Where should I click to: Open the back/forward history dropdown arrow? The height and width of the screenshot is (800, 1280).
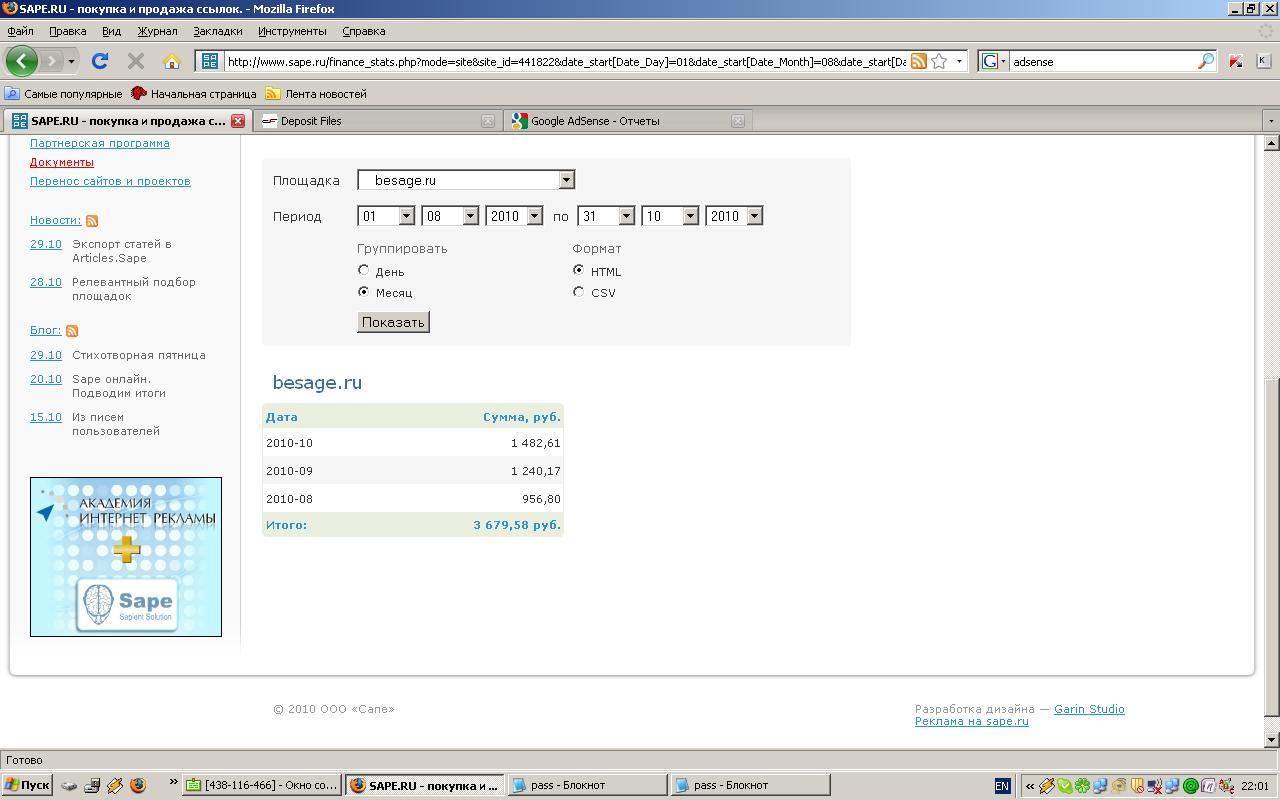(x=71, y=61)
